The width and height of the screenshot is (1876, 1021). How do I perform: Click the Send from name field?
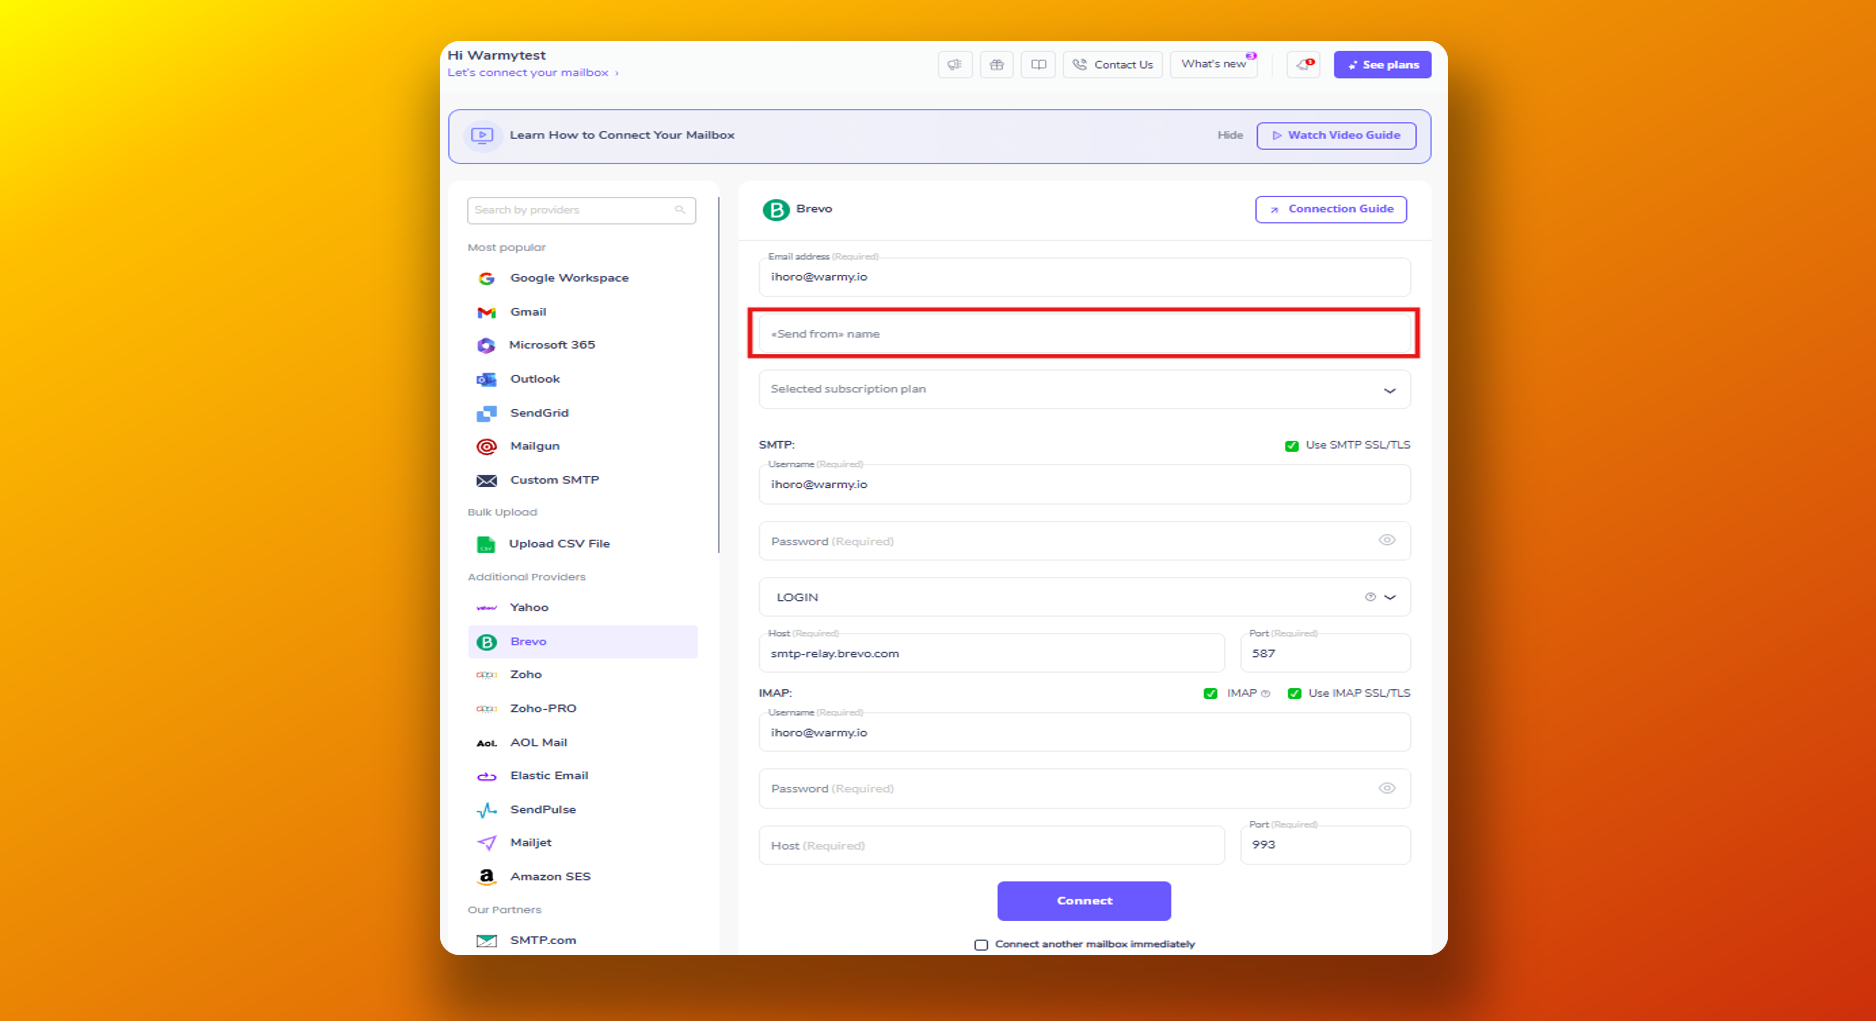pyautogui.click(x=1084, y=334)
